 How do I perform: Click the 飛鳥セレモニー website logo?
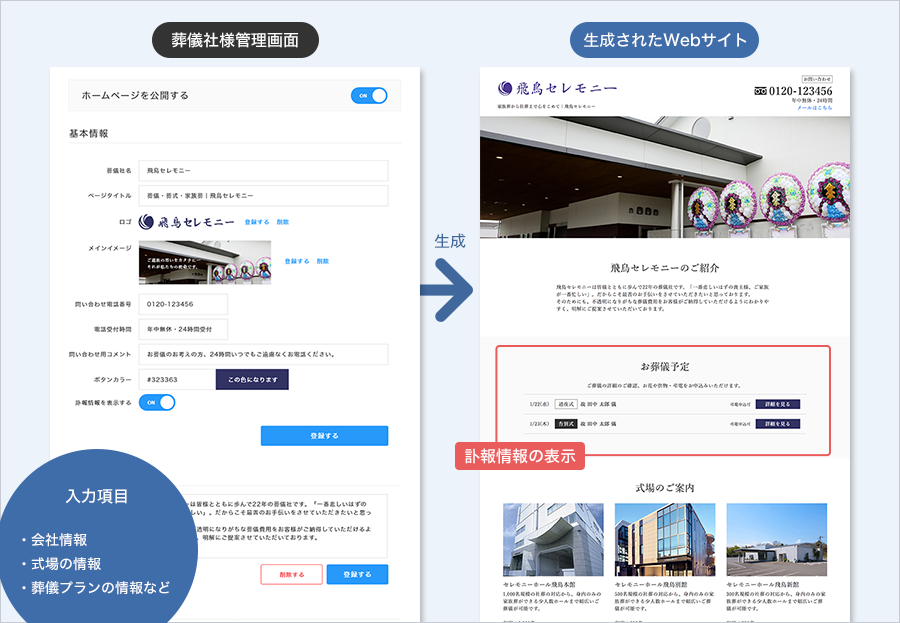(557, 88)
